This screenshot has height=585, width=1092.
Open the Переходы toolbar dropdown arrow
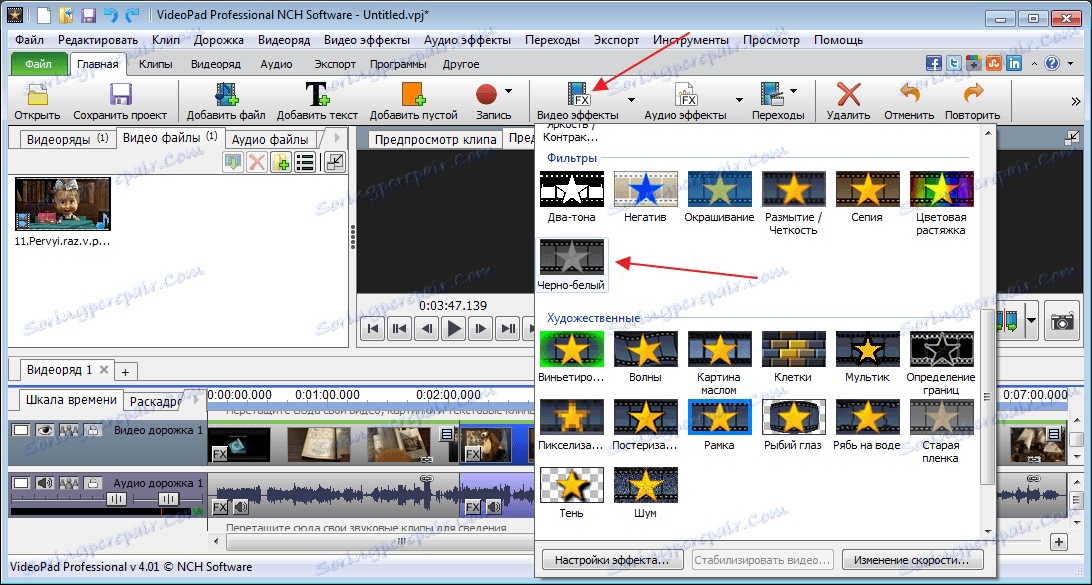793,91
